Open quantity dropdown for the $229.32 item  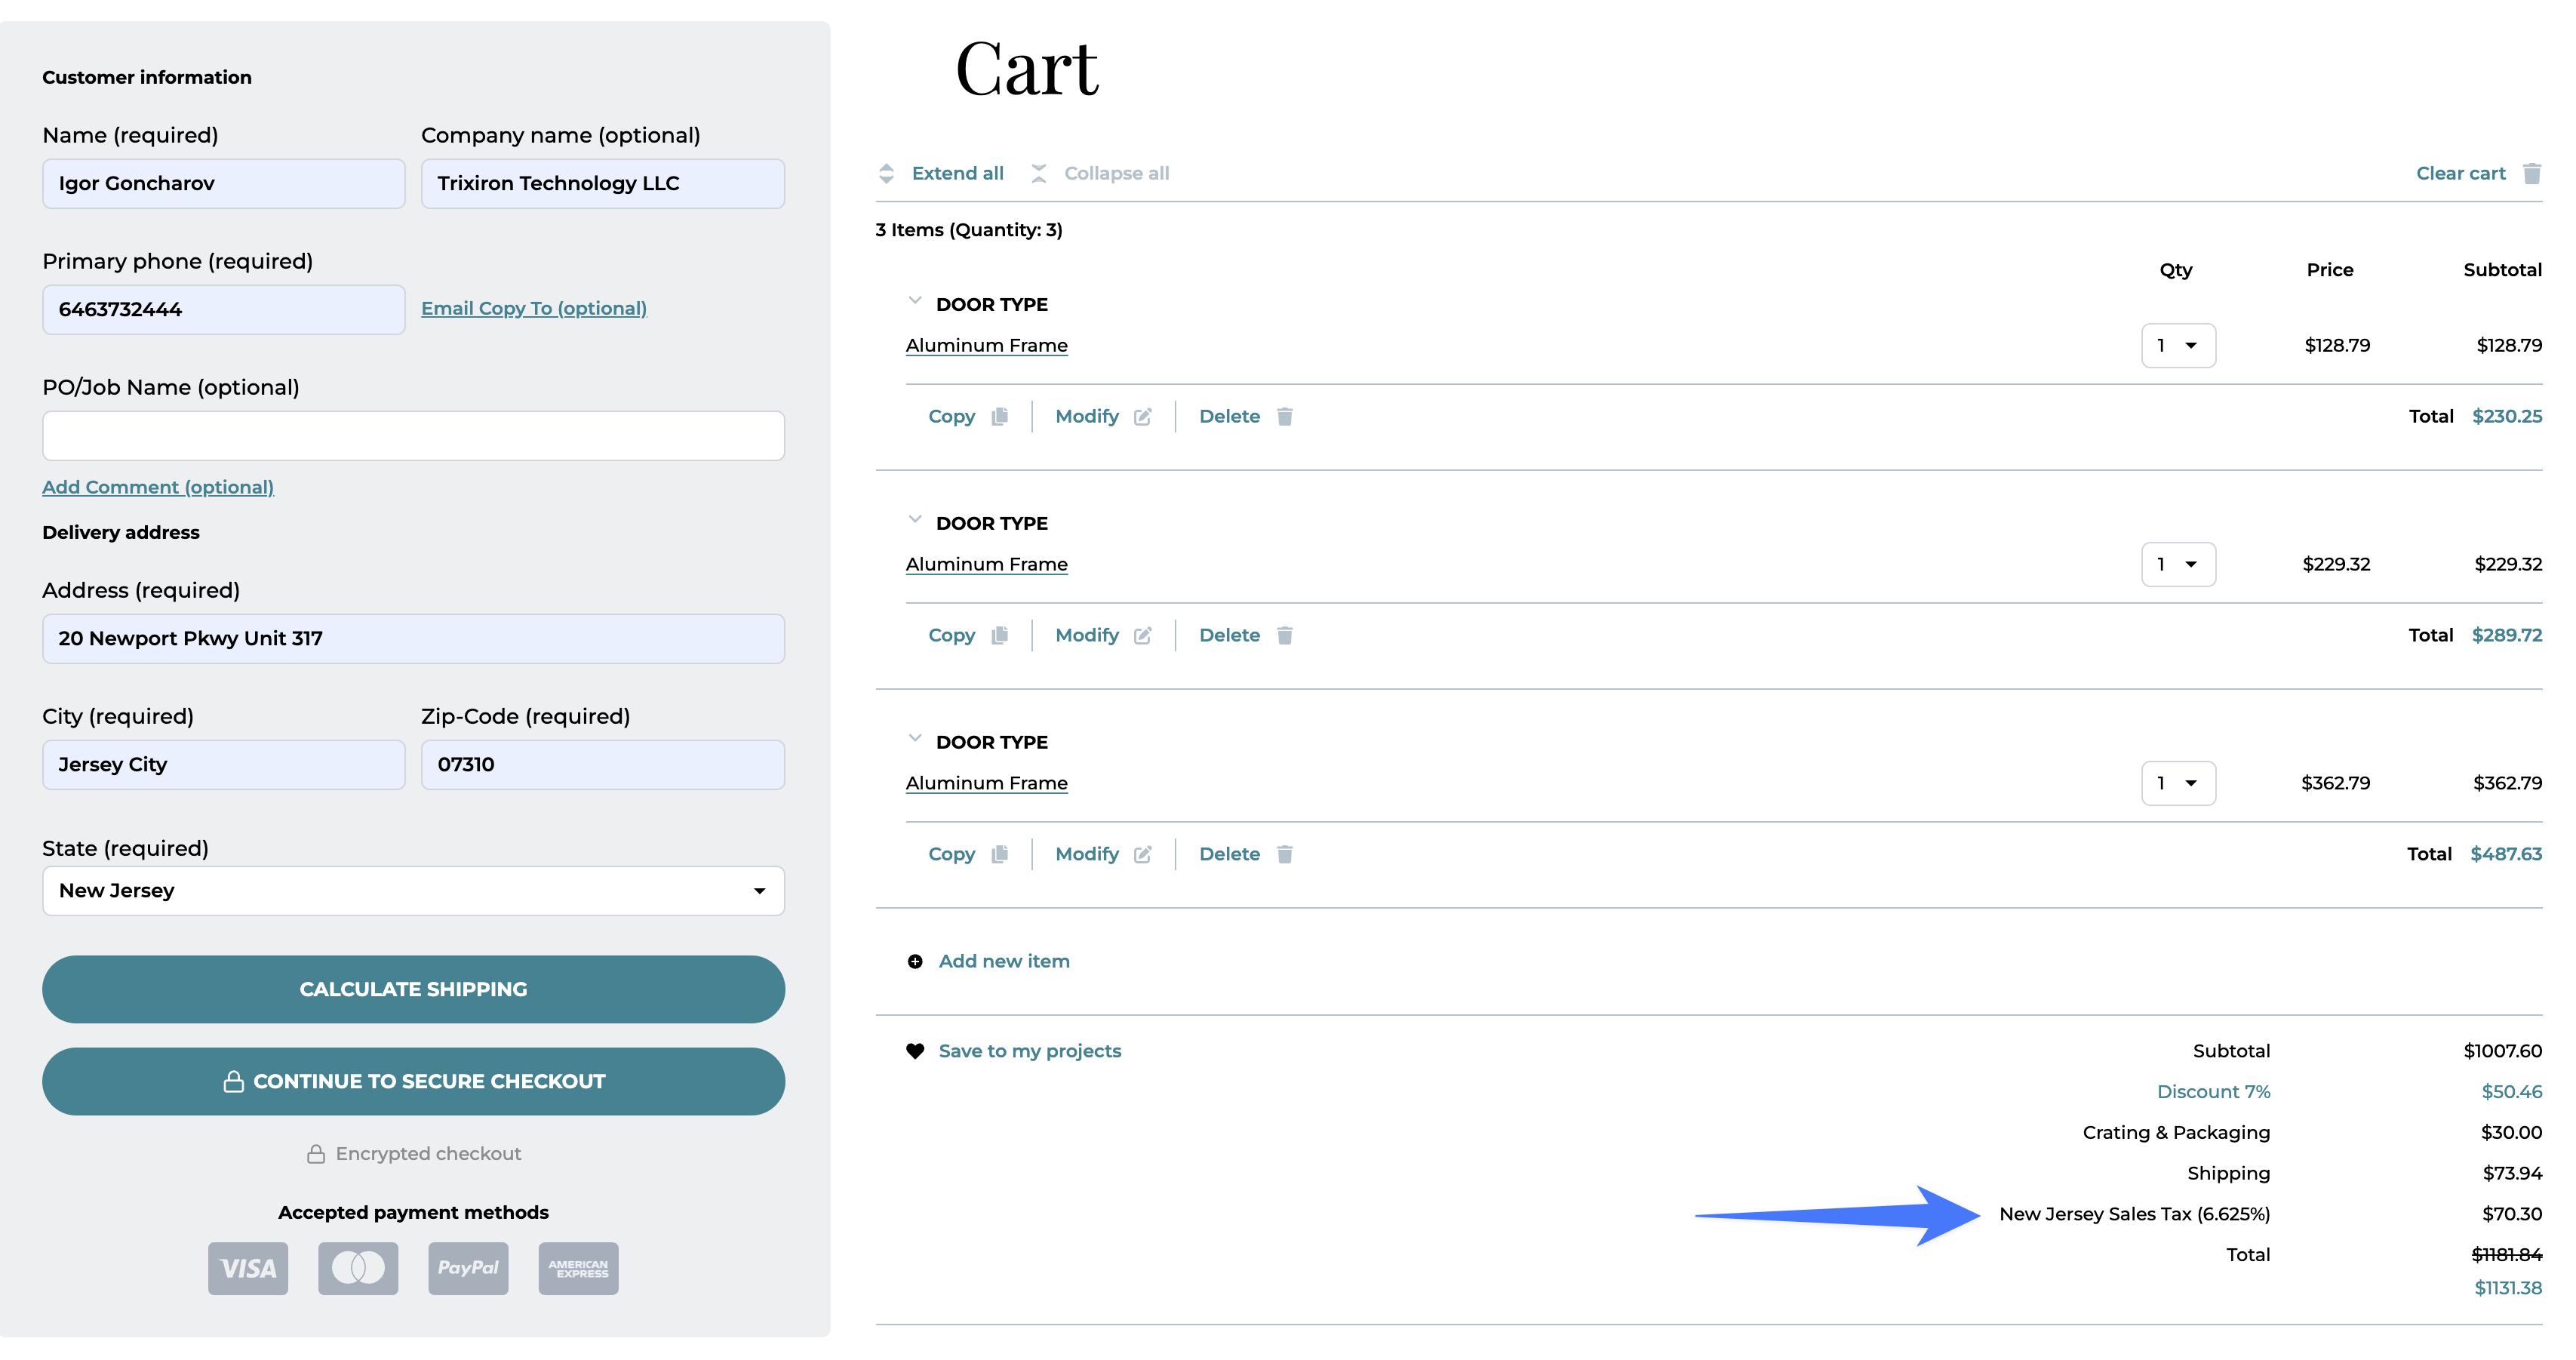click(x=2178, y=564)
